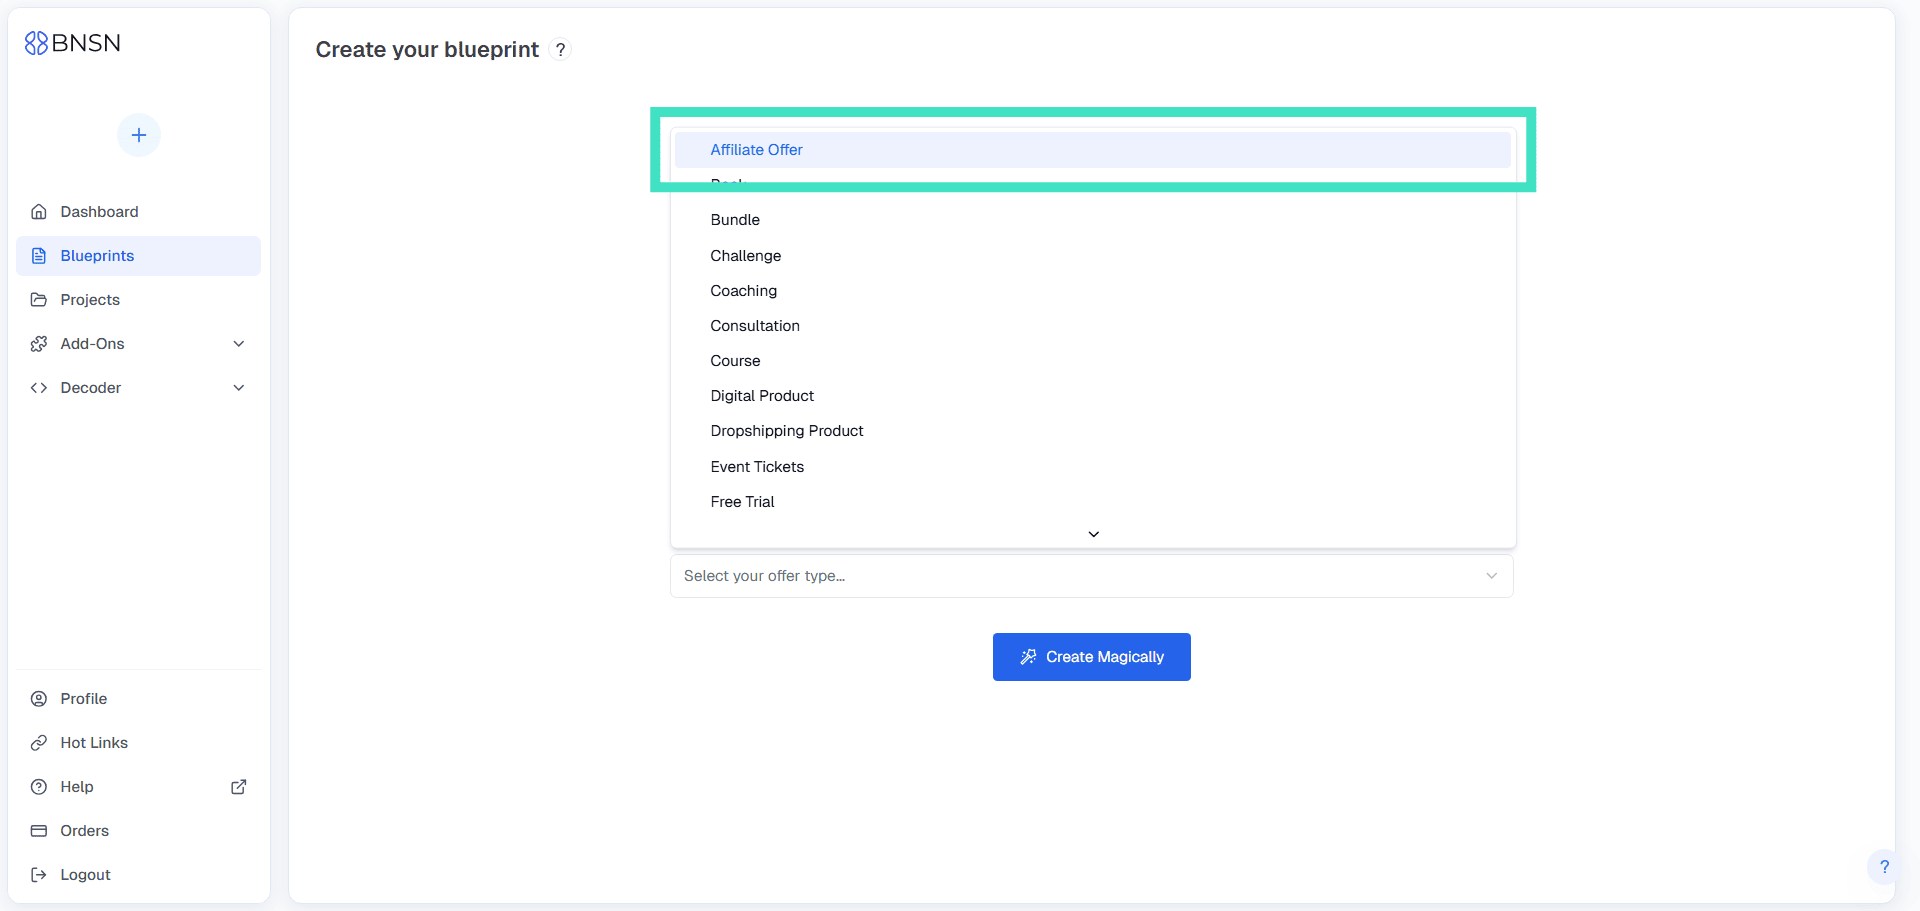
Task: Choose Affiliate Offer from the list
Action: click(757, 150)
